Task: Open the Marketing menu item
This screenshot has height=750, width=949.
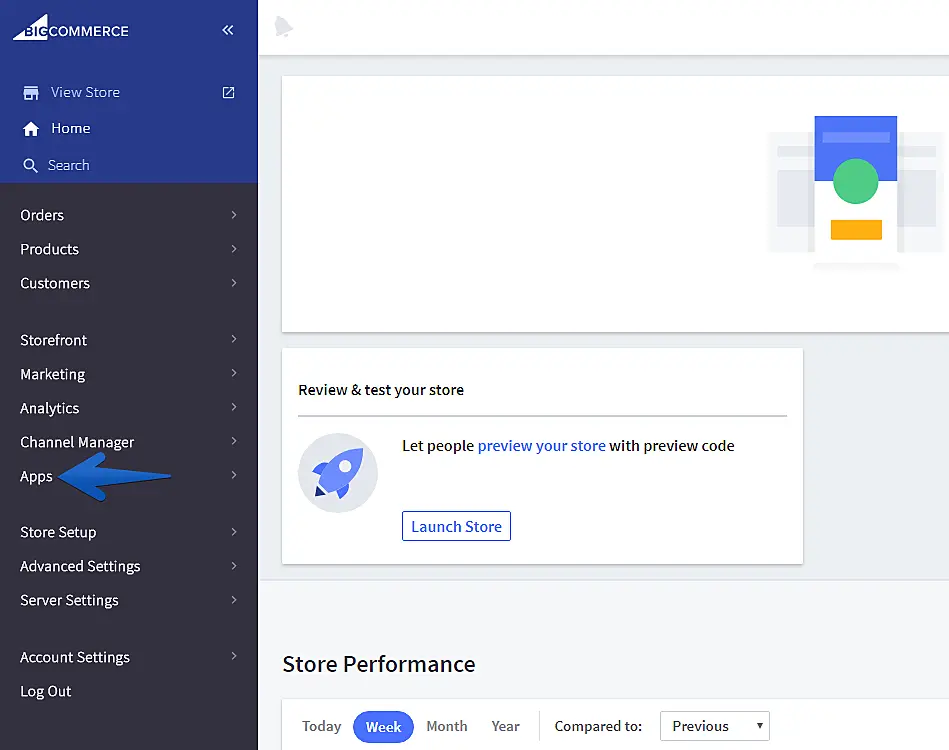Action: tap(53, 374)
